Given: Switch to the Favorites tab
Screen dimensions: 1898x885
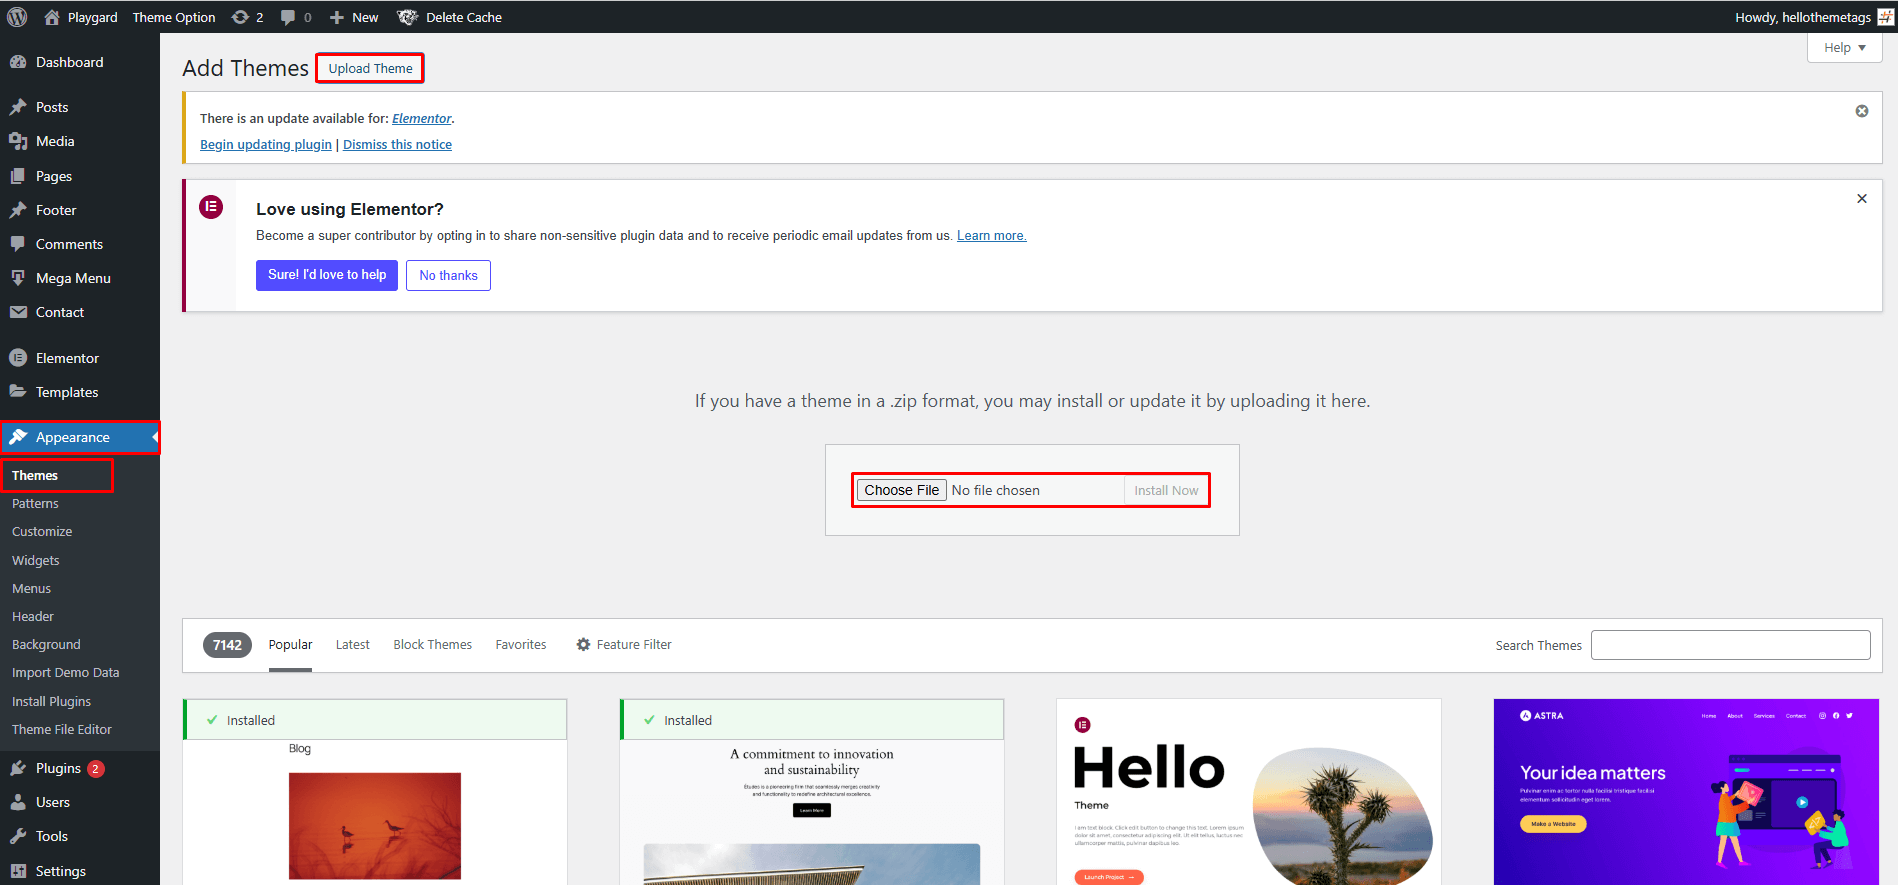Looking at the screenshot, I should (x=521, y=645).
